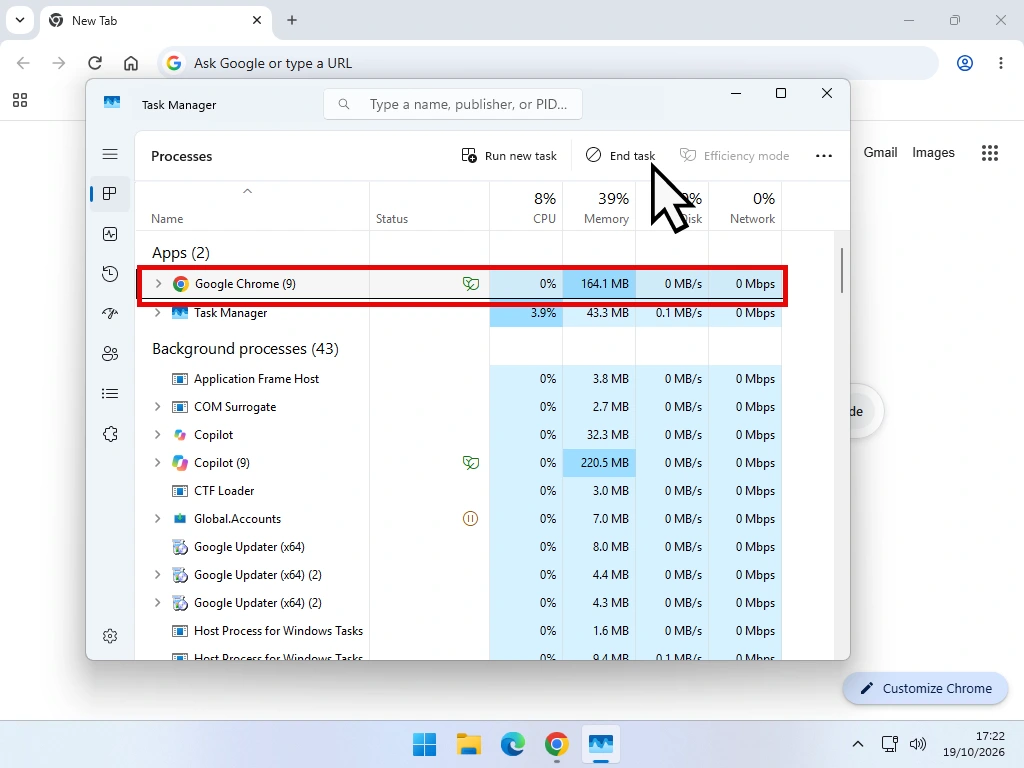Viewport: 1024px width, 768px height.
Task: Launch Microsoft Edge from the taskbar
Action: coord(513,744)
